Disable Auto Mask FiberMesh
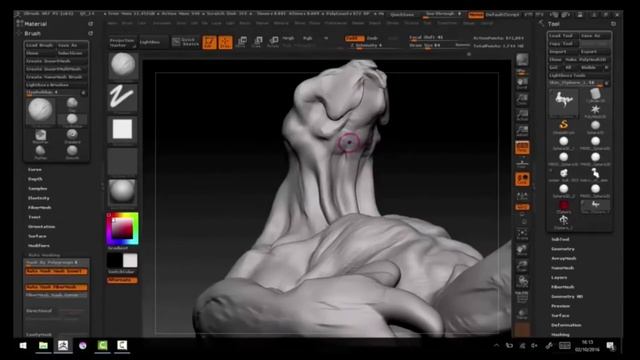Image resolution: width=640 pixels, height=360 pixels. point(56,287)
